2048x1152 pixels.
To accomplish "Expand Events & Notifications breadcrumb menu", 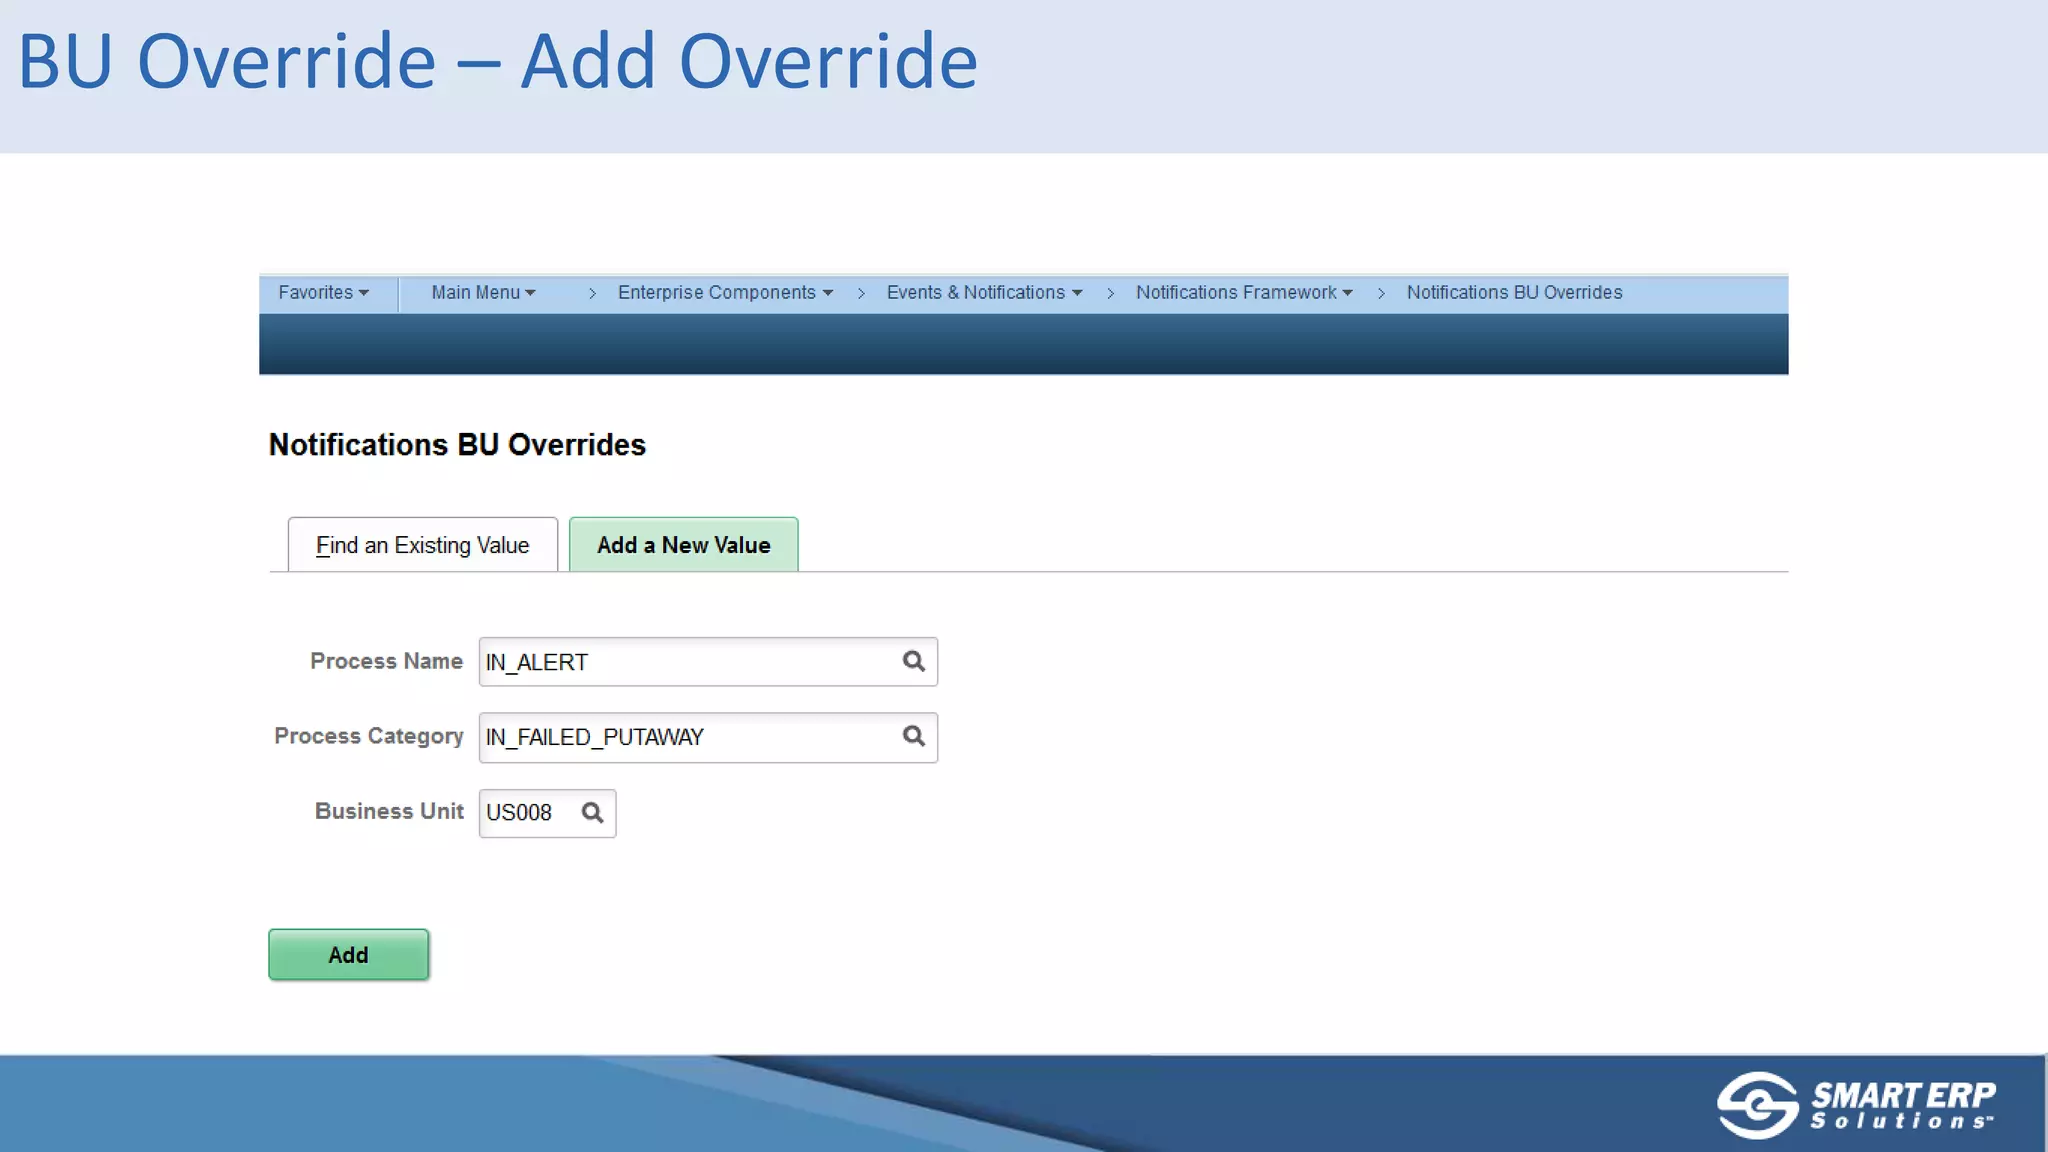I will [x=984, y=293].
